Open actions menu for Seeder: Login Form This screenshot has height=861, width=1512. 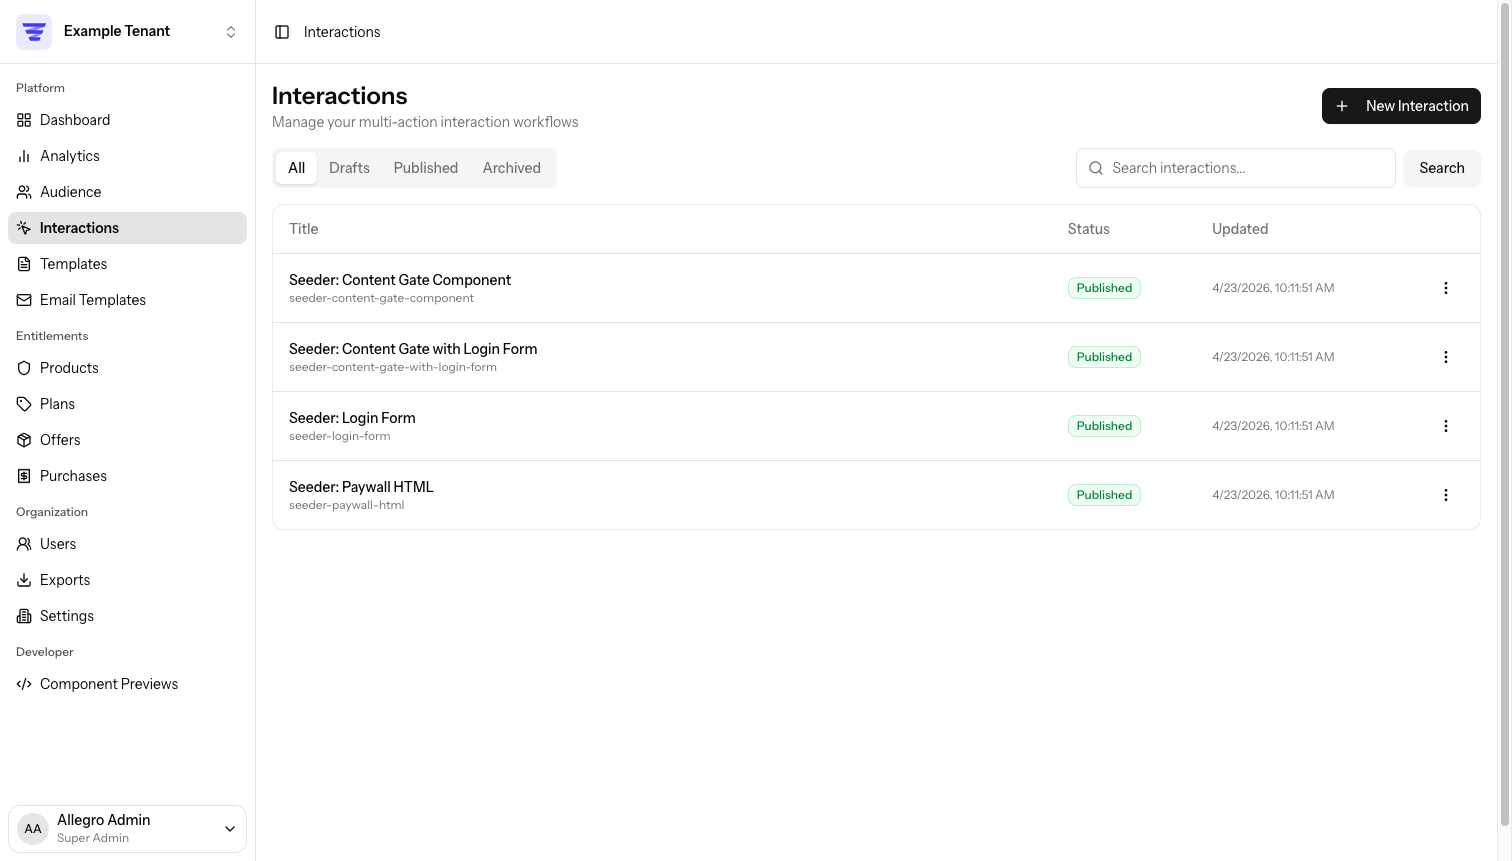tap(1445, 426)
